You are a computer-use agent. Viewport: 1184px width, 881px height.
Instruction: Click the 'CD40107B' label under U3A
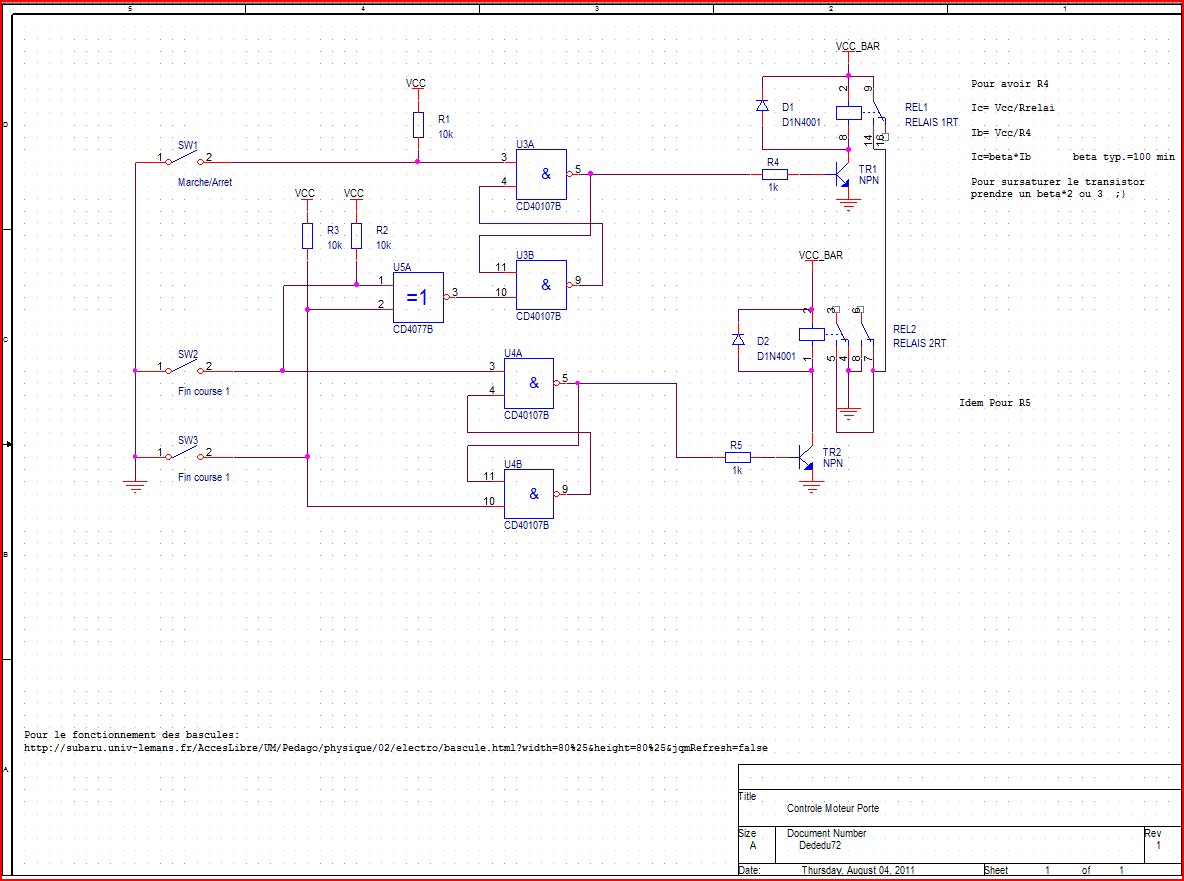pos(538,206)
